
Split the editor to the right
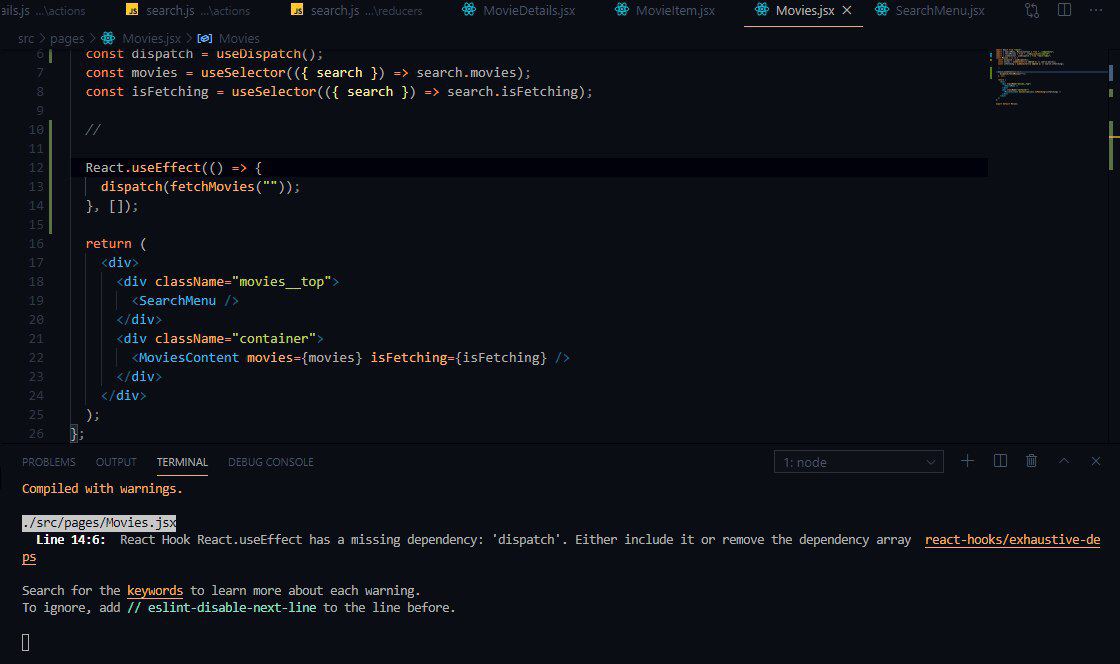click(x=1065, y=10)
